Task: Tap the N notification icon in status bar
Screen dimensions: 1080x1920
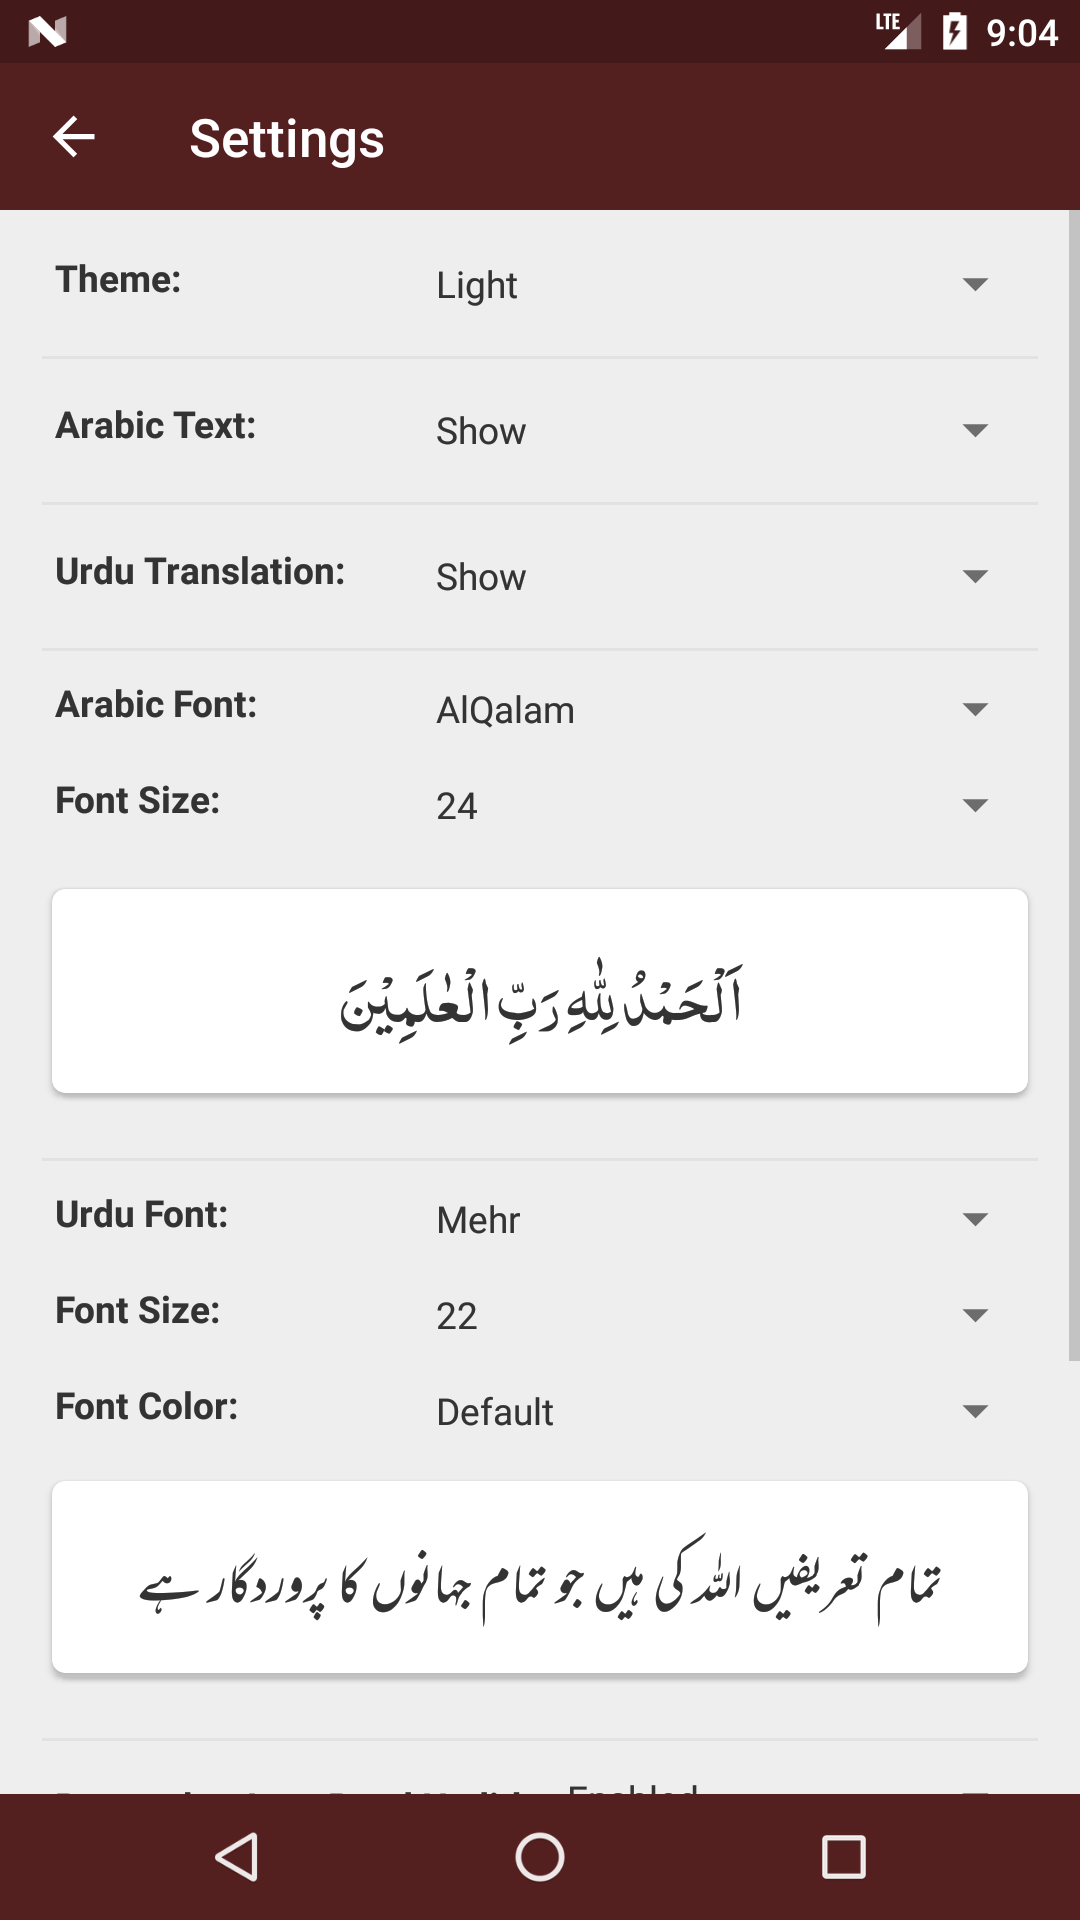Action: click(47, 32)
